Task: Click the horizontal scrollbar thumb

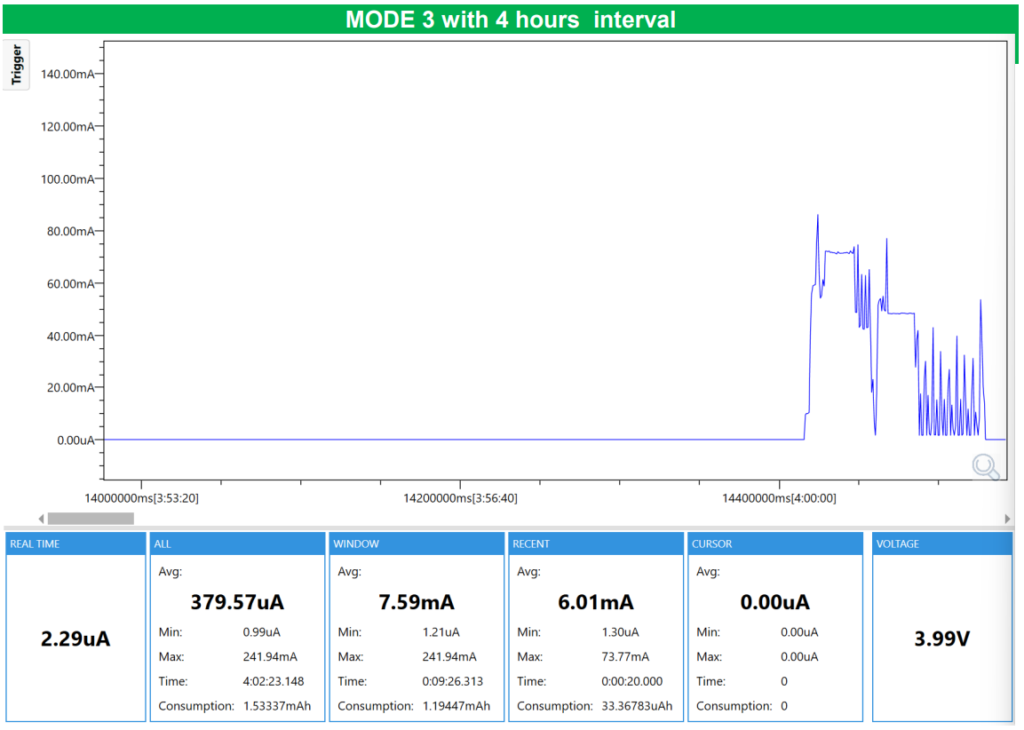Action: (x=91, y=518)
